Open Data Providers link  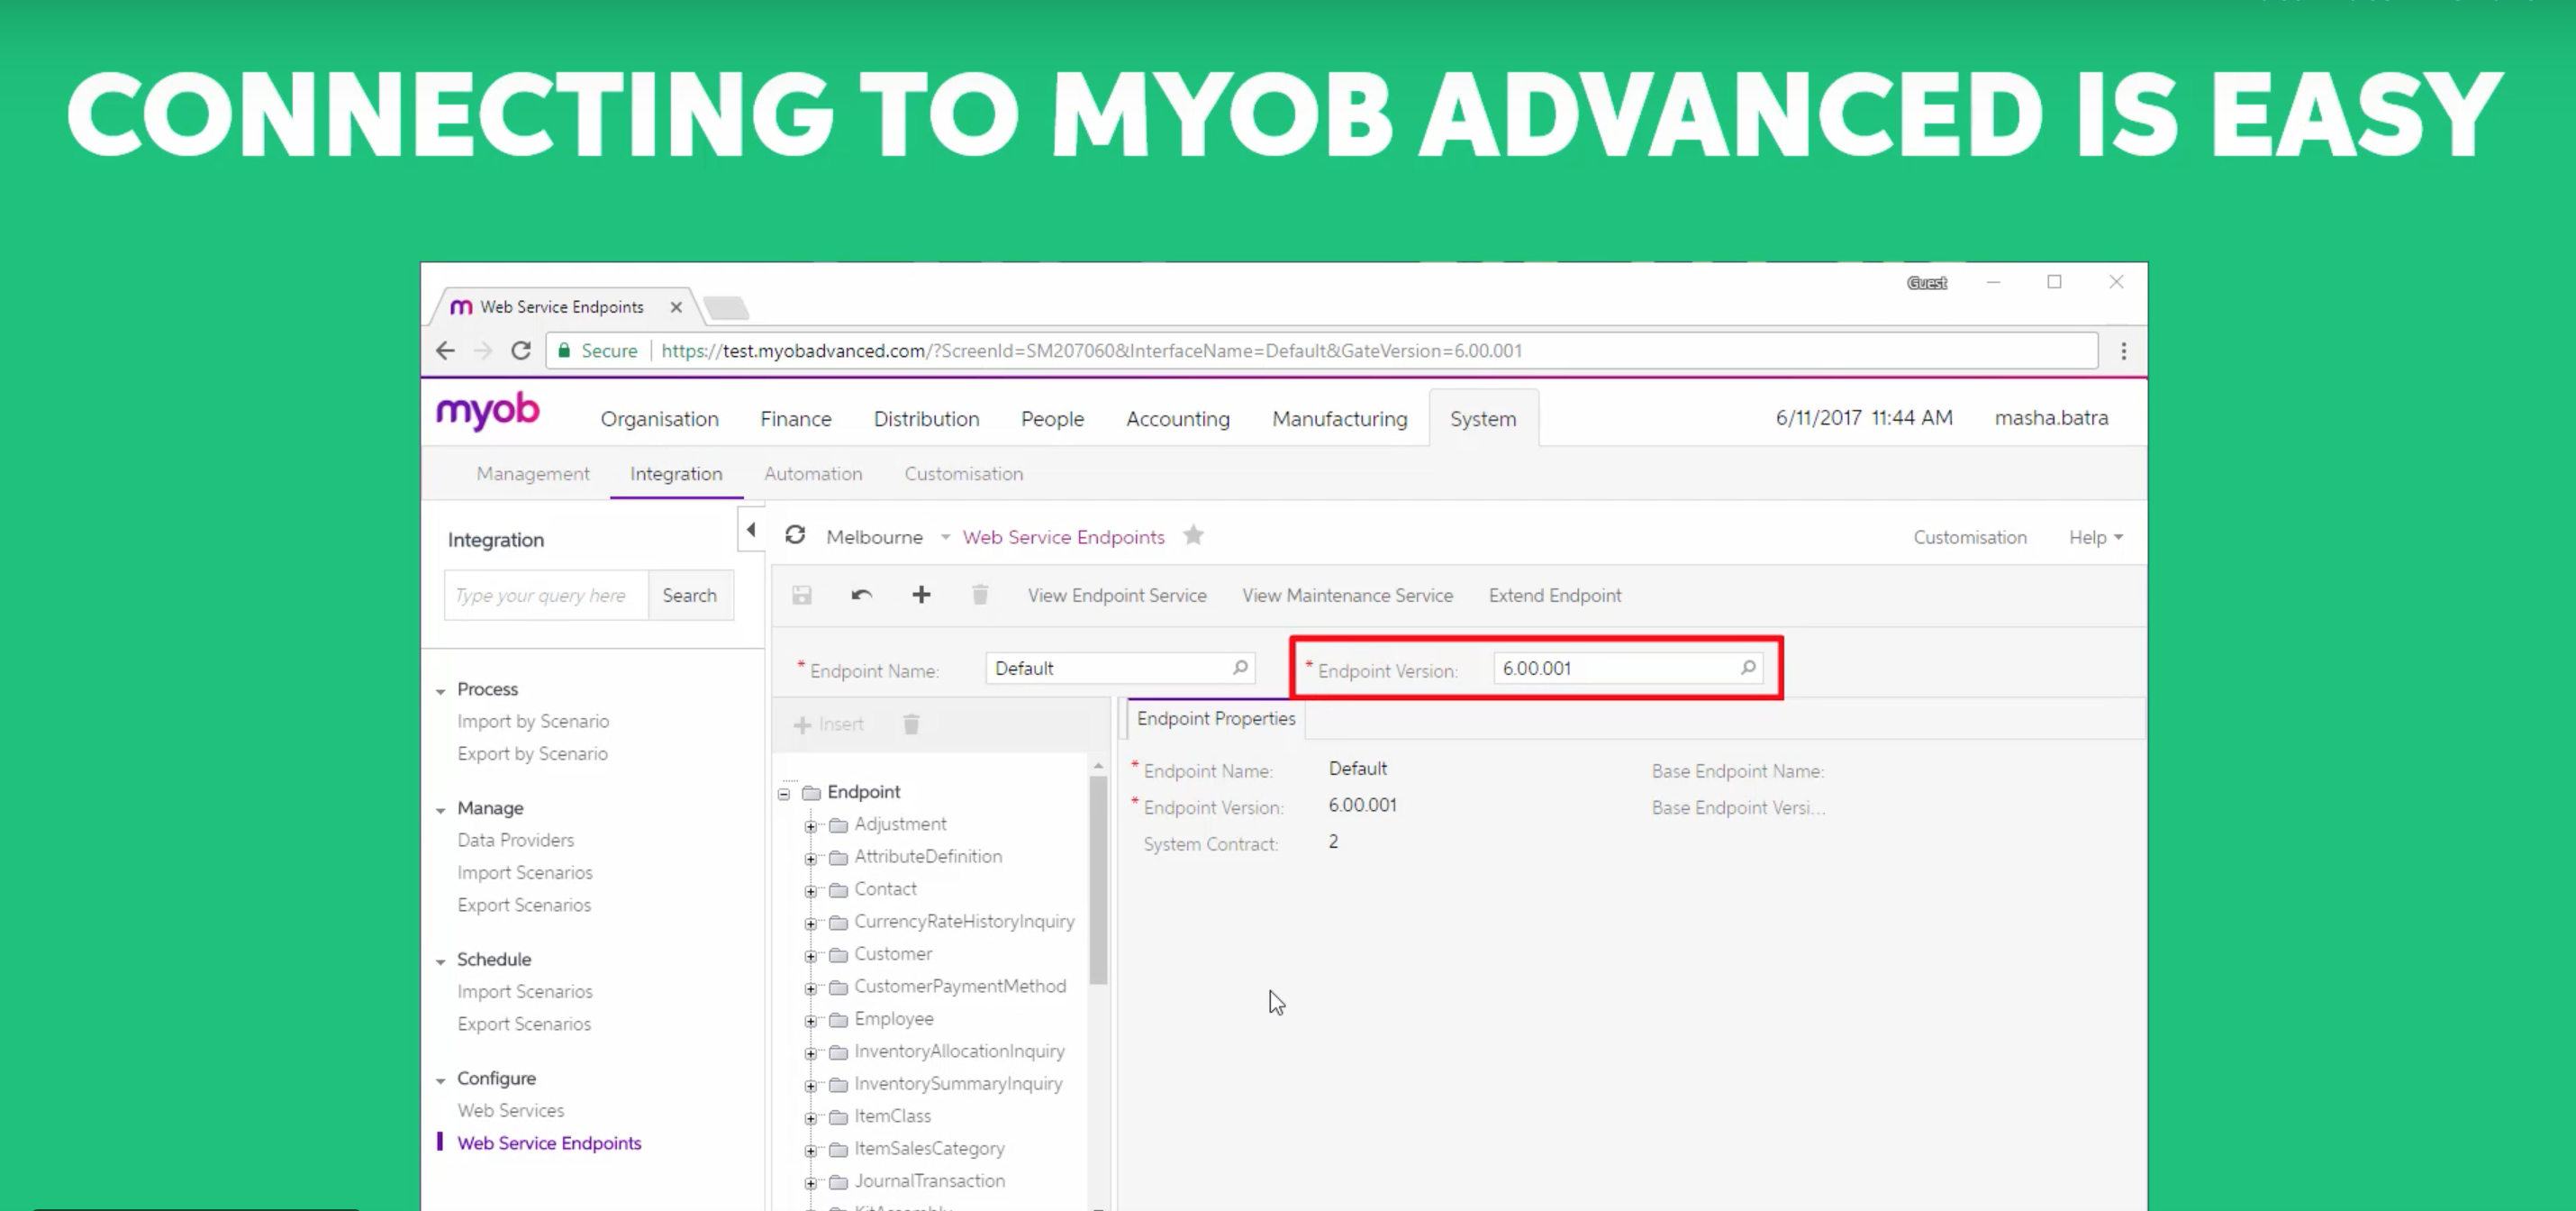coord(516,840)
